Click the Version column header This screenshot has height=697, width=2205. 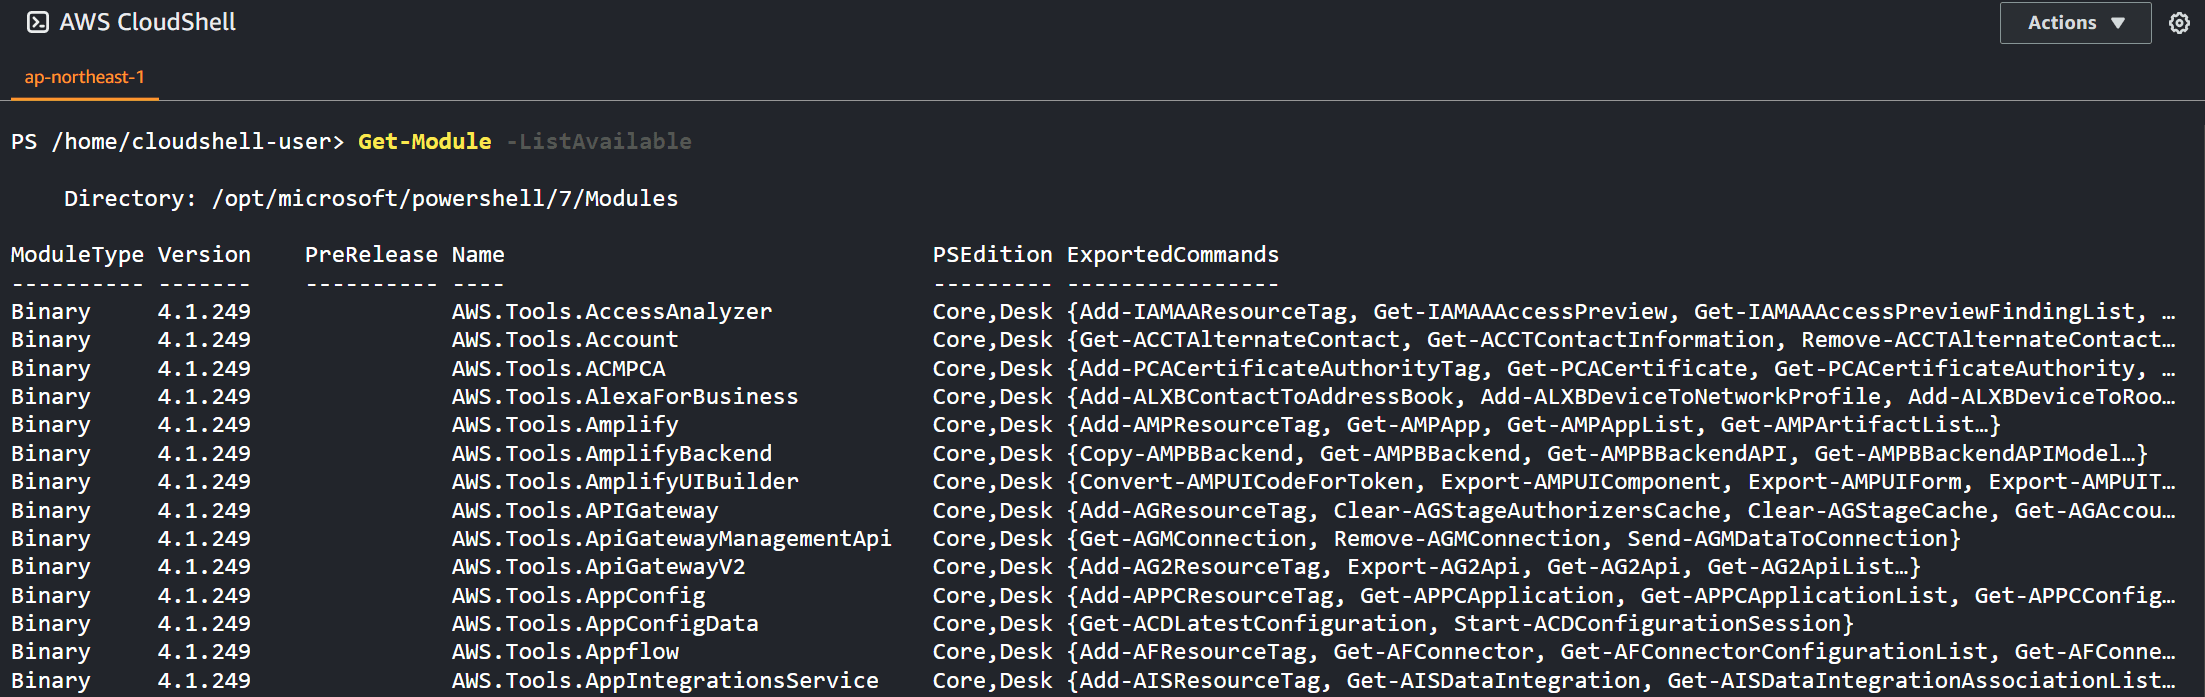click(x=204, y=255)
